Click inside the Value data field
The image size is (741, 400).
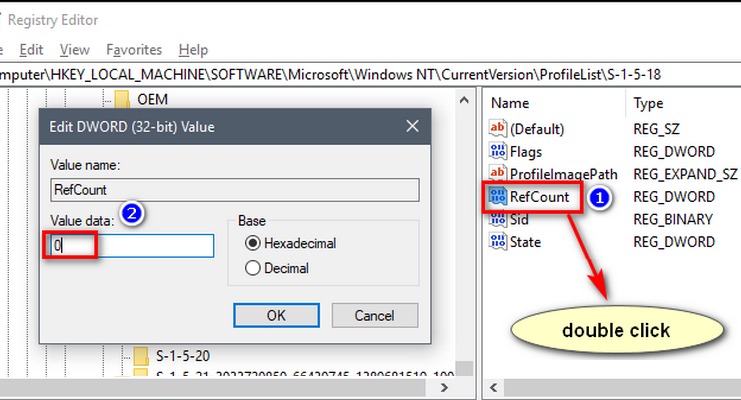[x=132, y=246]
